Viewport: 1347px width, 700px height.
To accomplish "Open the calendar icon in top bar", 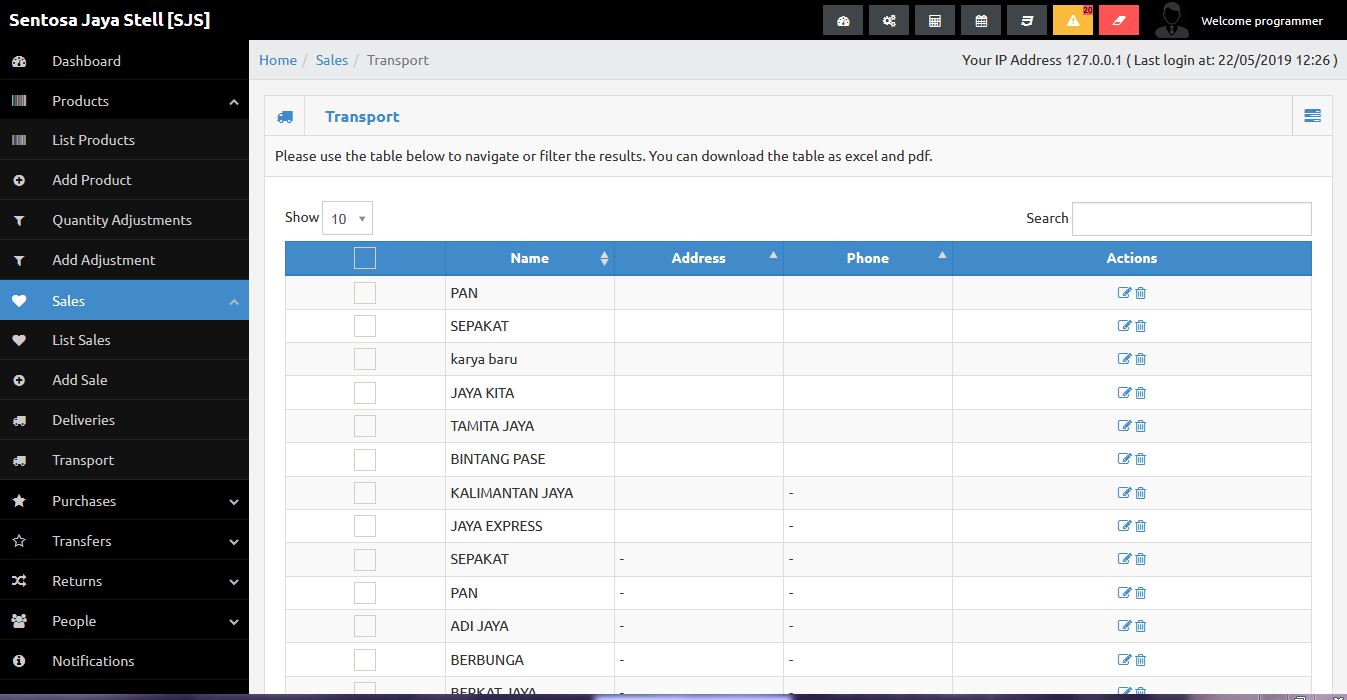I will 981,20.
